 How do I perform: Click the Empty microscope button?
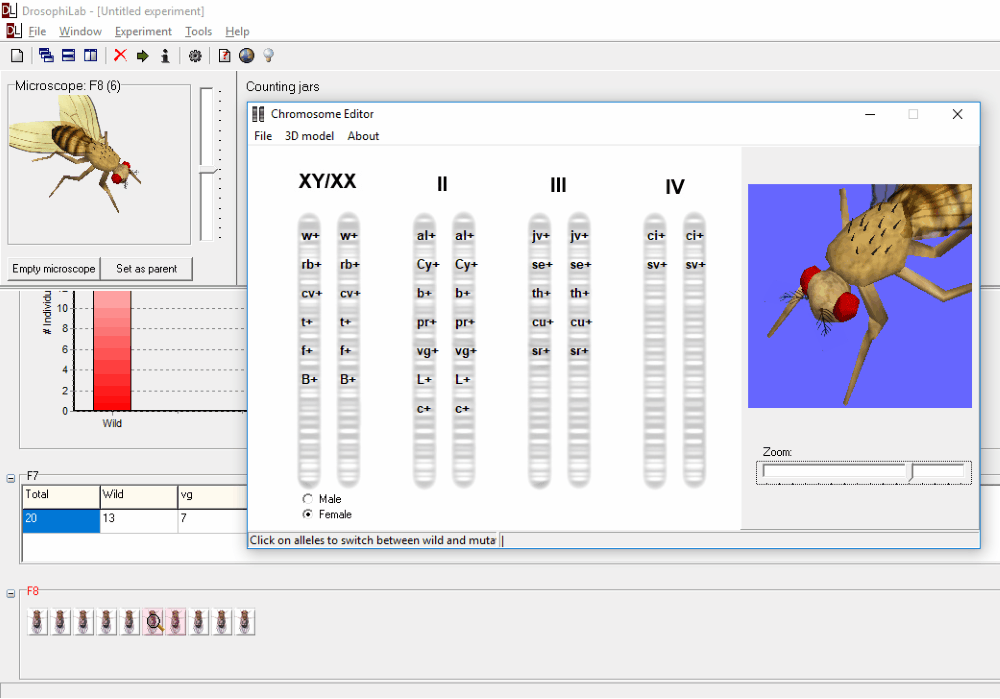54,269
